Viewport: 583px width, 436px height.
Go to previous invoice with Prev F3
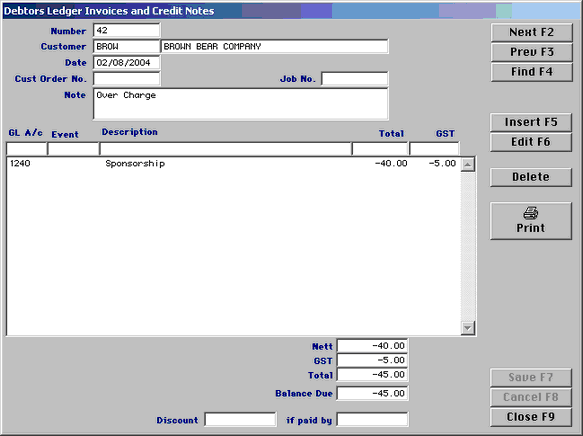point(531,52)
